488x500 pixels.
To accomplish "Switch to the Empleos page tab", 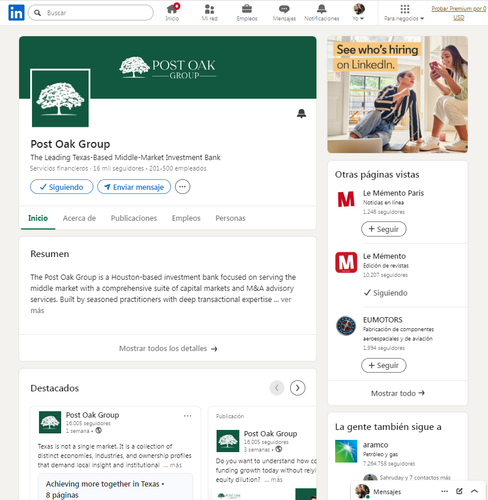I will tap(186, 218).
